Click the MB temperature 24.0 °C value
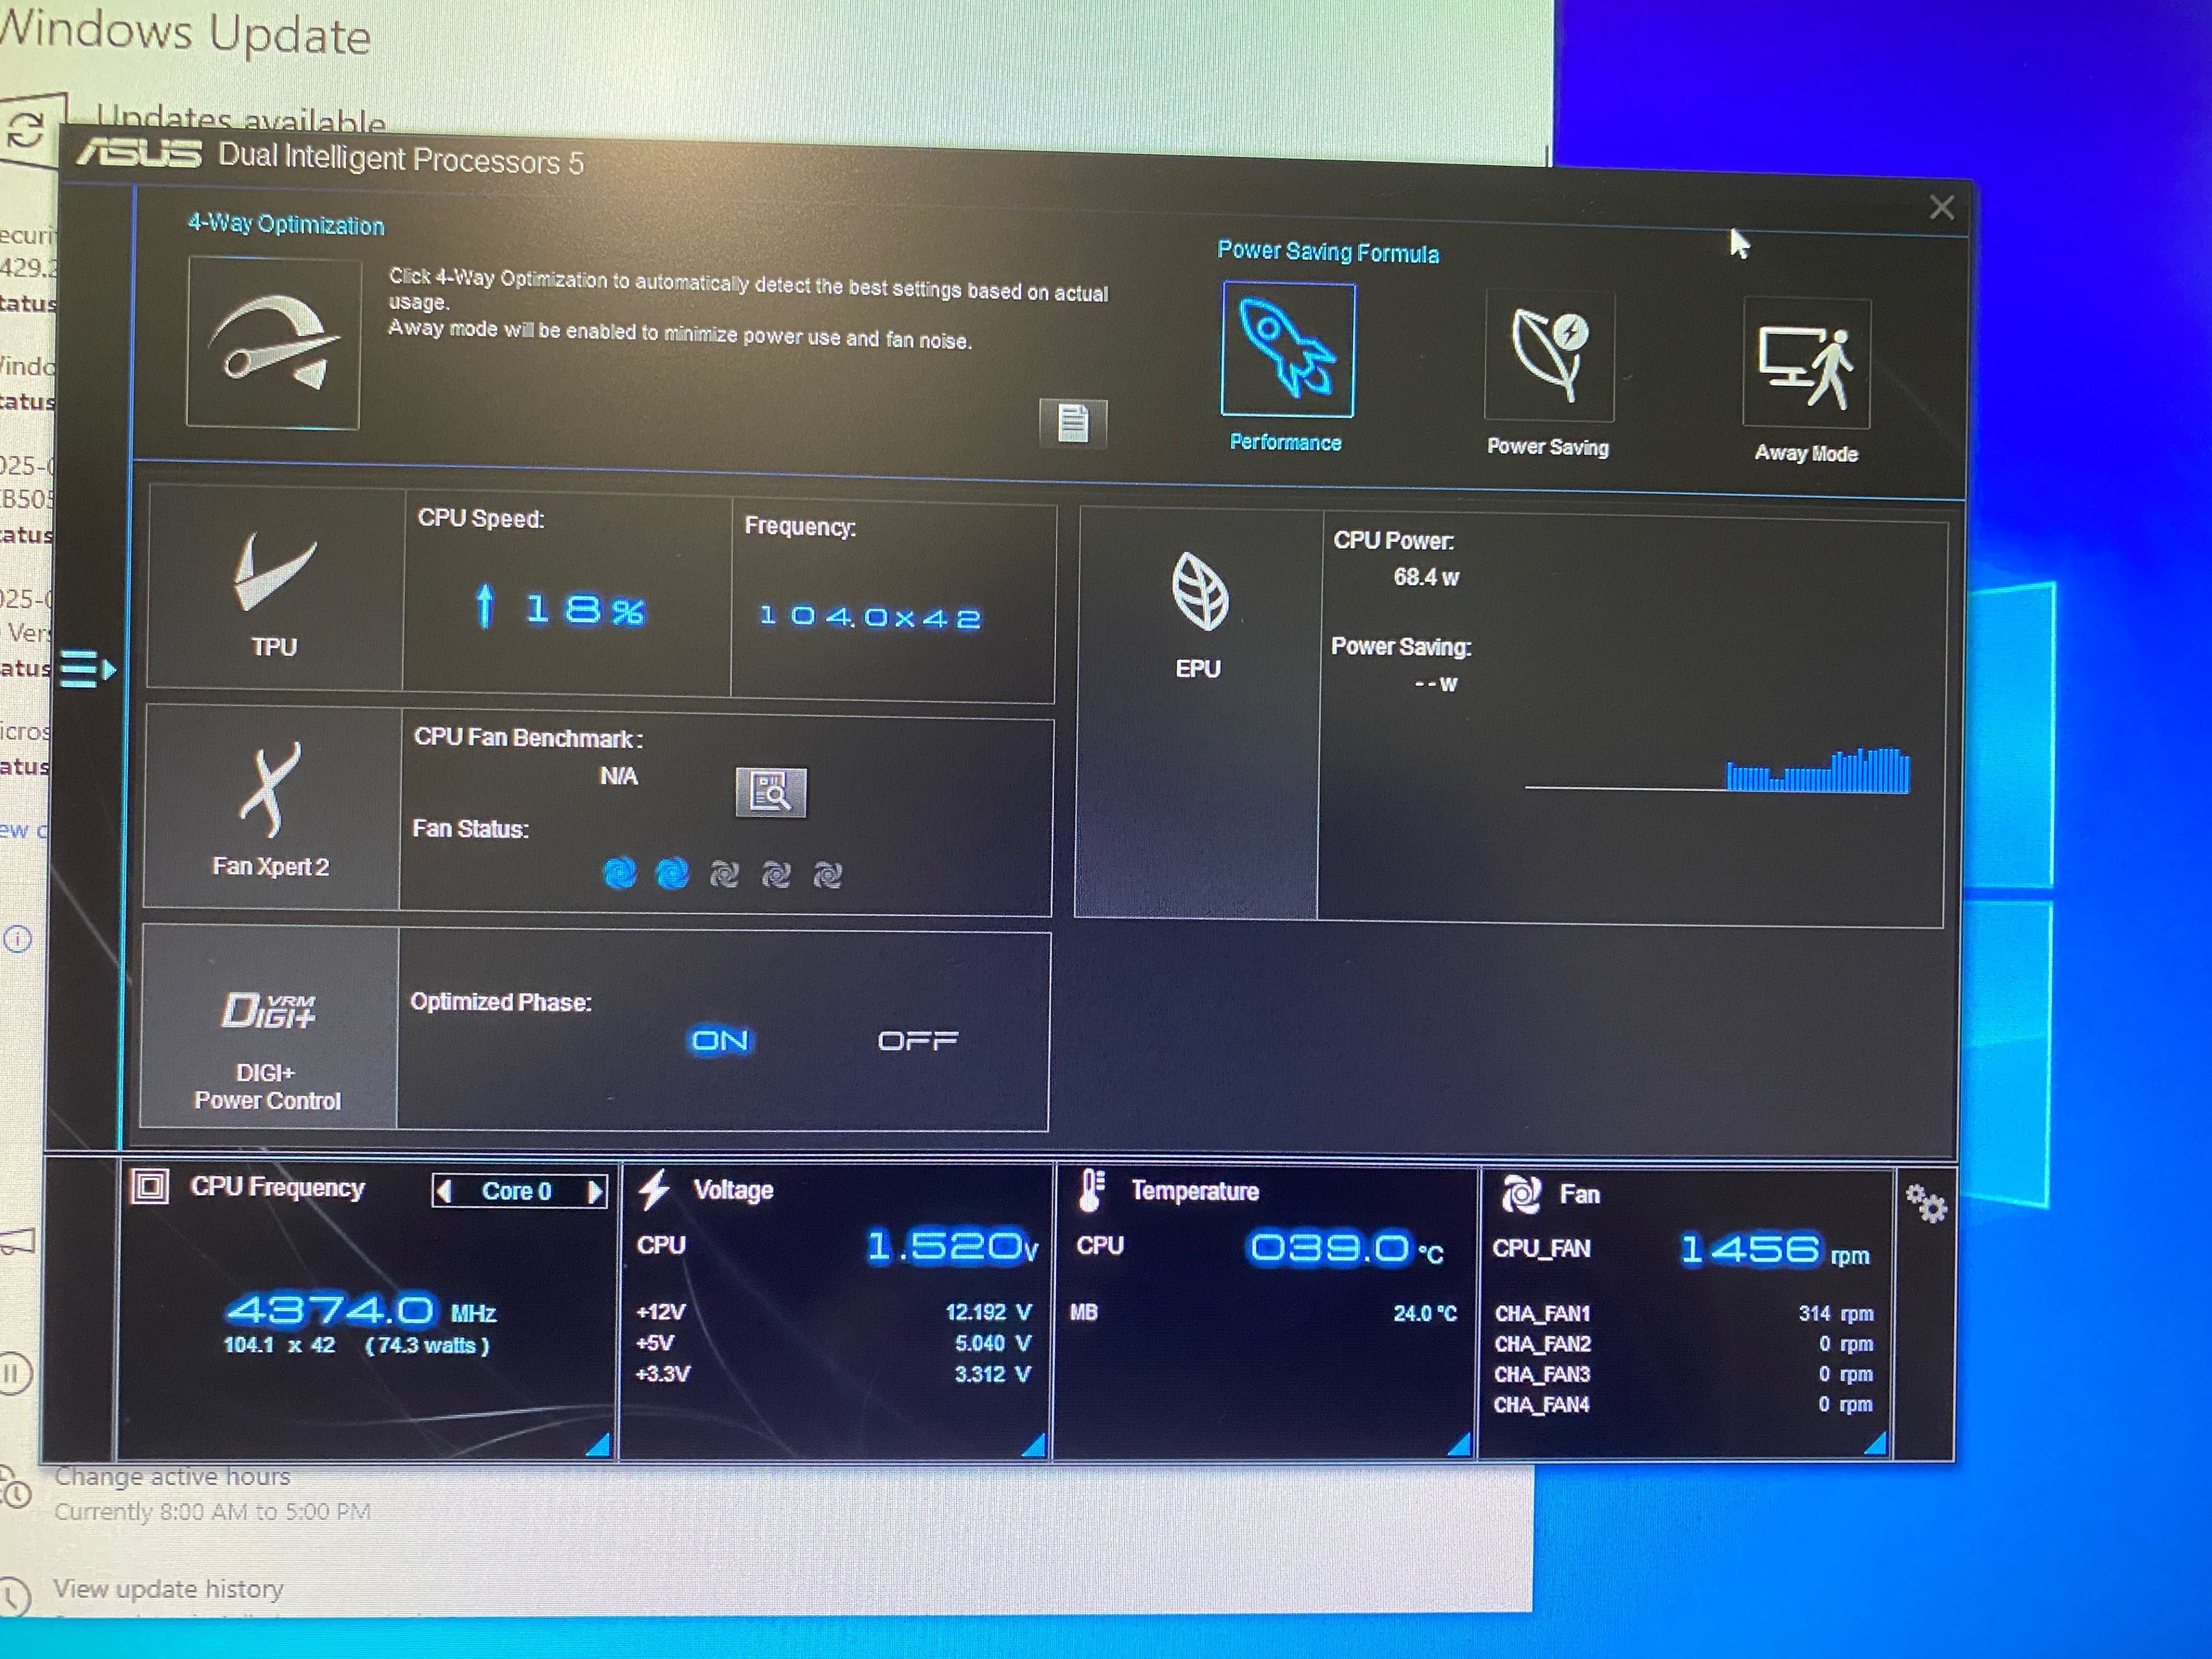Viewport: 2212px width, 1659px height. 1425,1313
